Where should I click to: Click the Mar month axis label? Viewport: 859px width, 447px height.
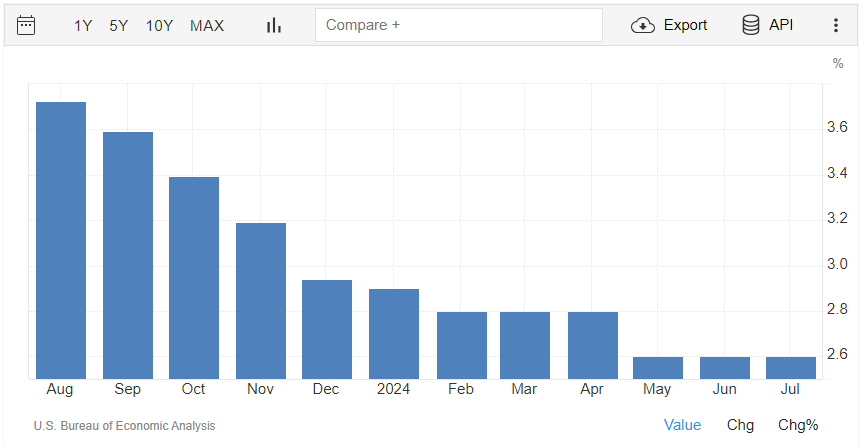click(524, 389)
